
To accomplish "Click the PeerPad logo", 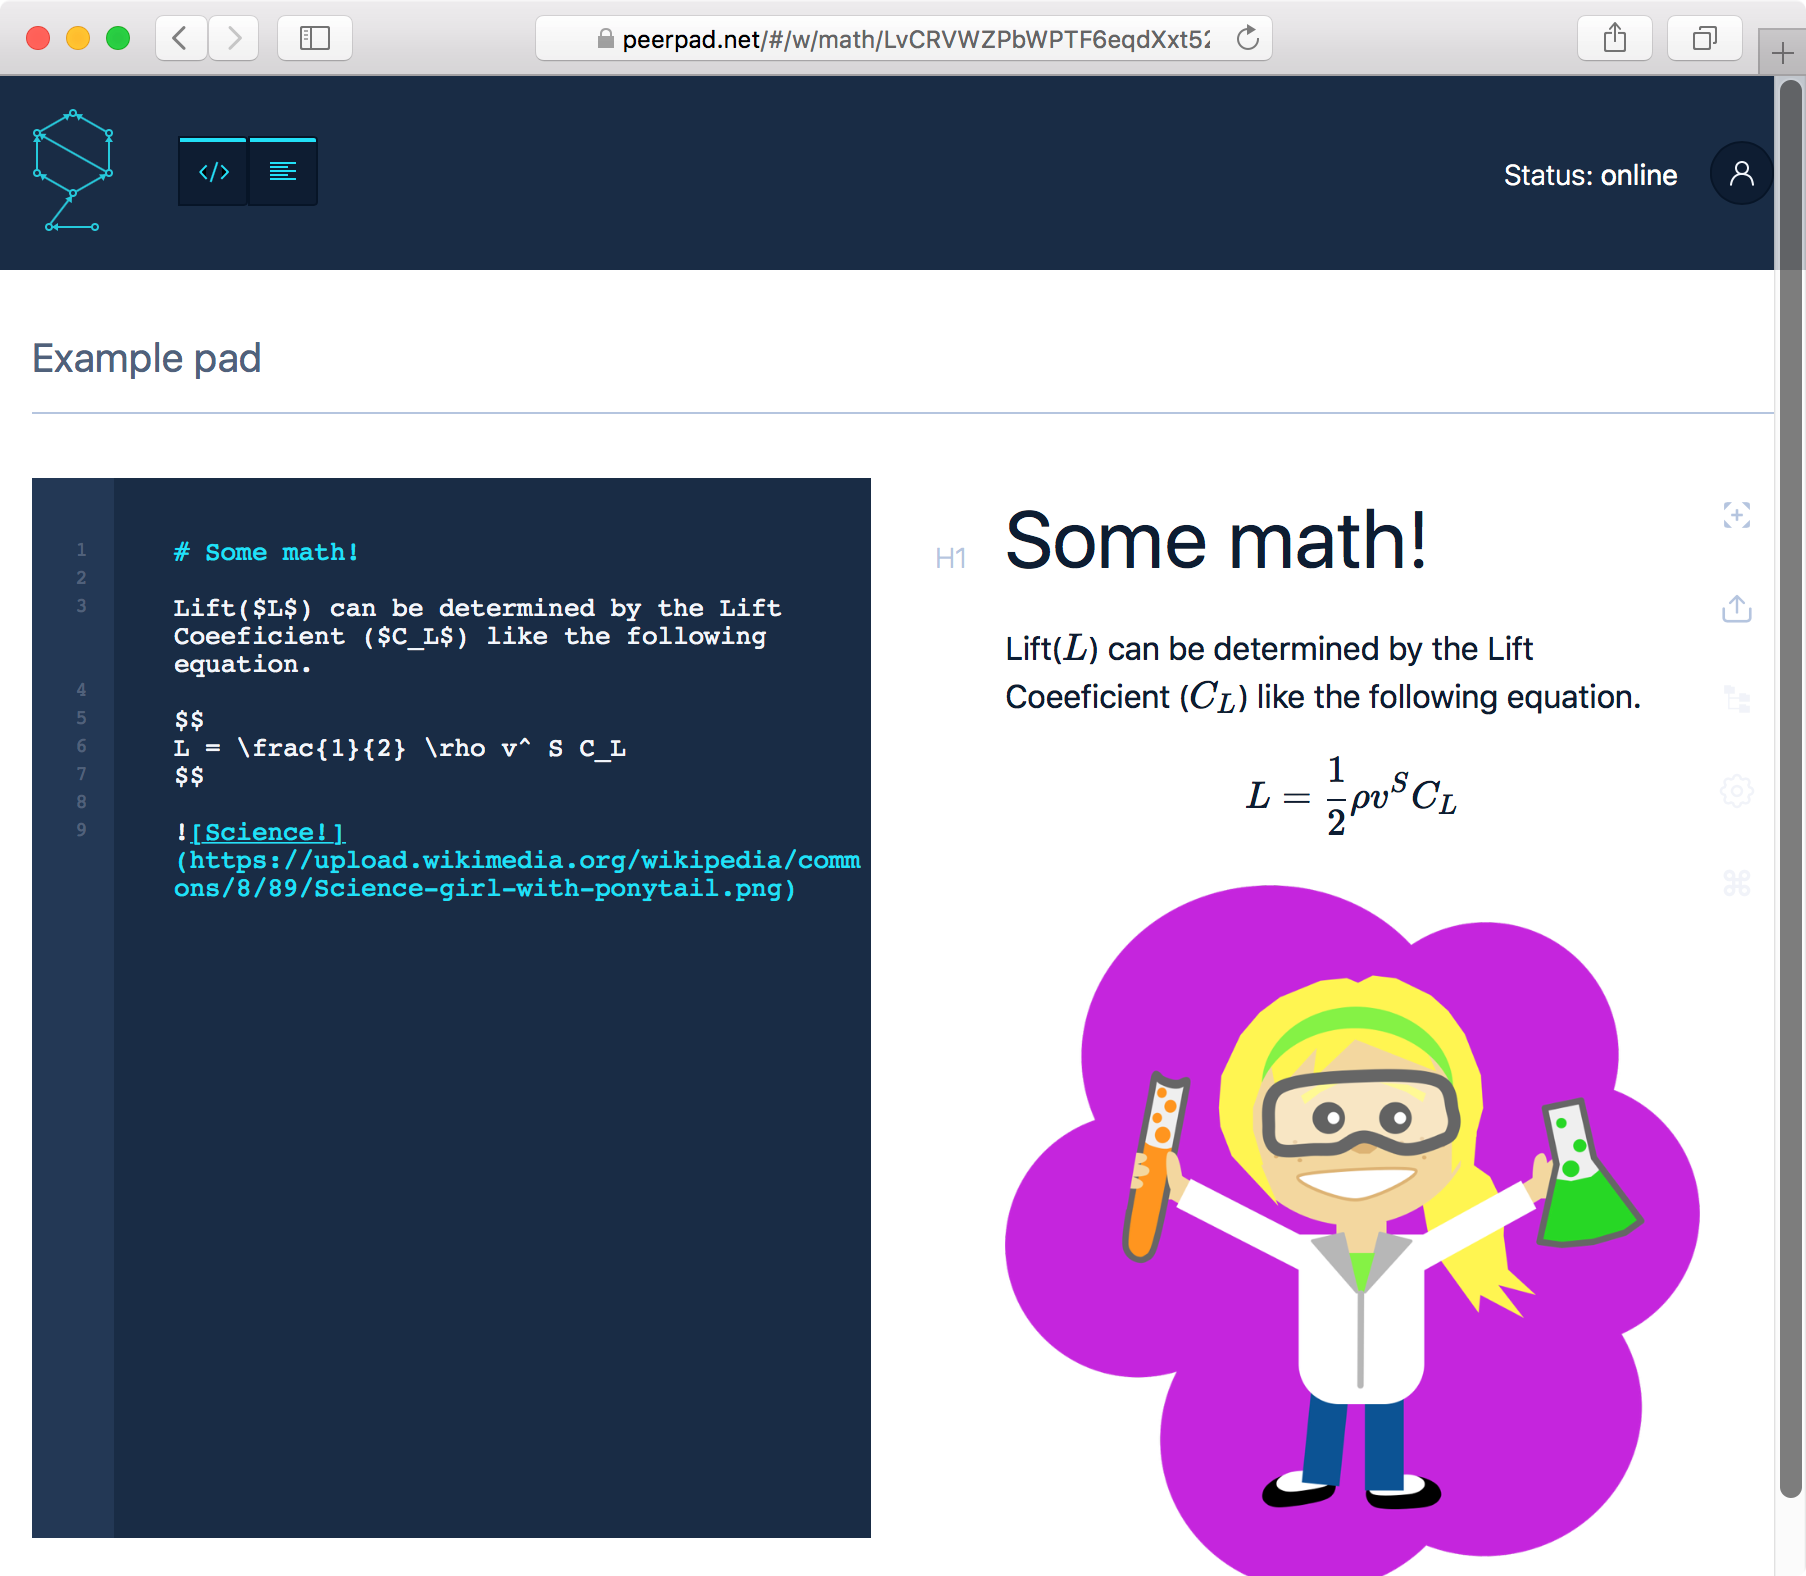I will pyautogui.click(x=74, y=171).
